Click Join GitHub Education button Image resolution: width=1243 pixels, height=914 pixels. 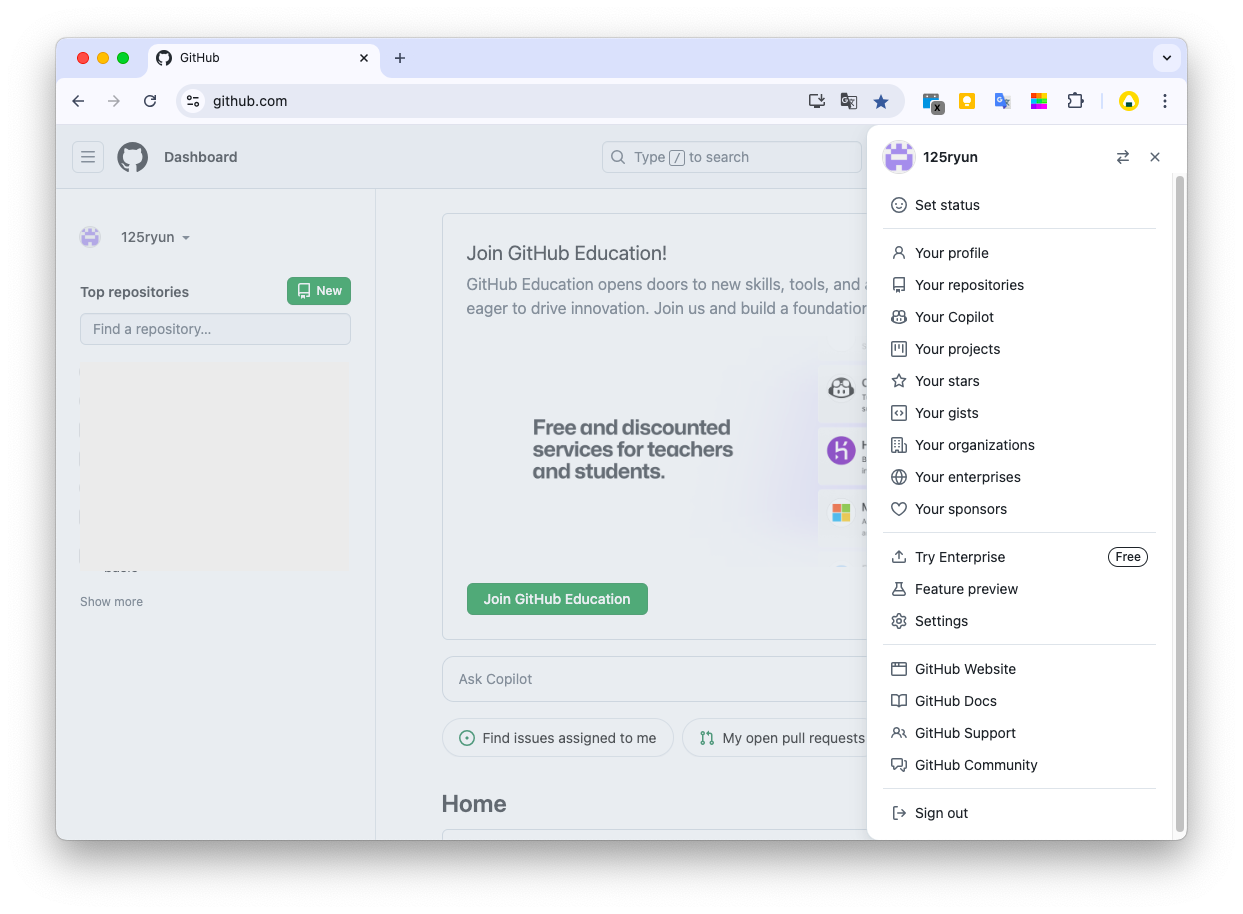click(x=557, y=599)
